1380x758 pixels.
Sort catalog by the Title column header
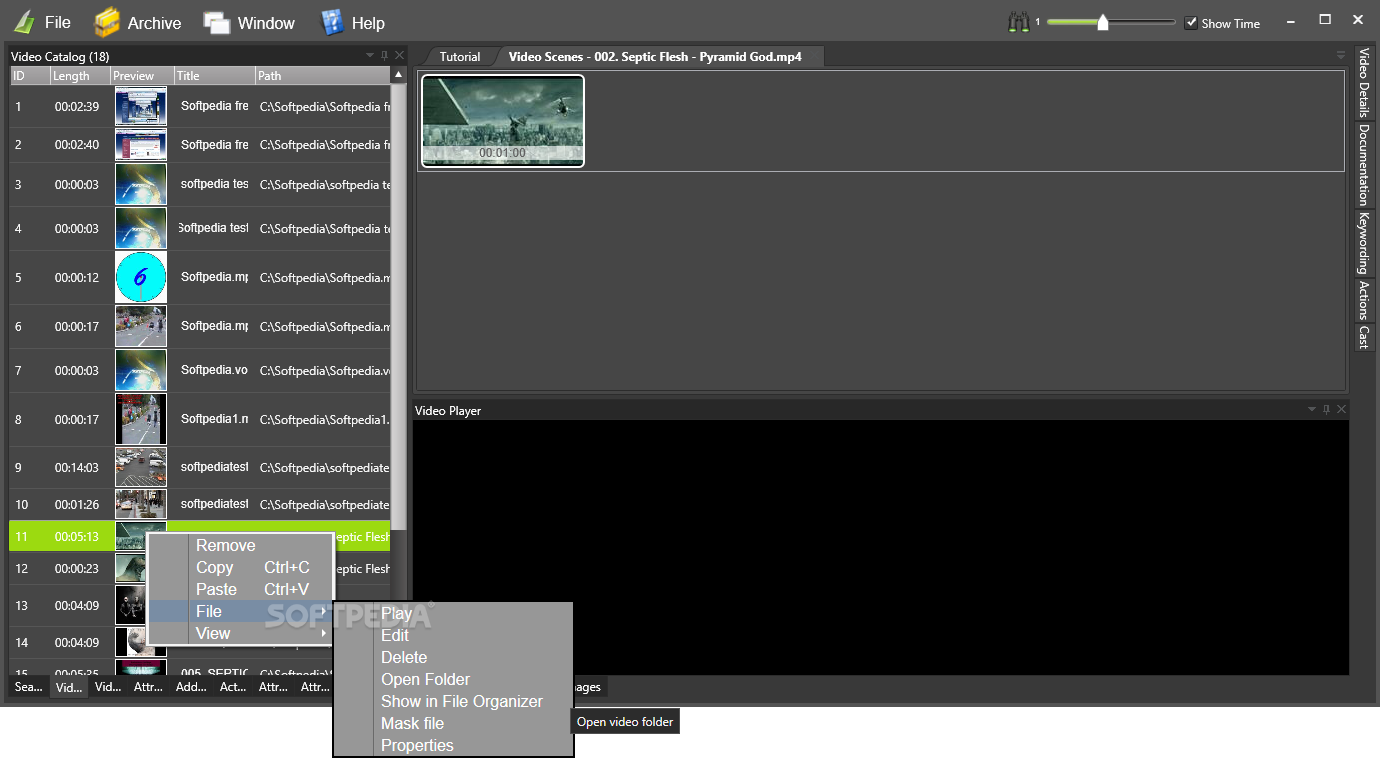[214, 75]
